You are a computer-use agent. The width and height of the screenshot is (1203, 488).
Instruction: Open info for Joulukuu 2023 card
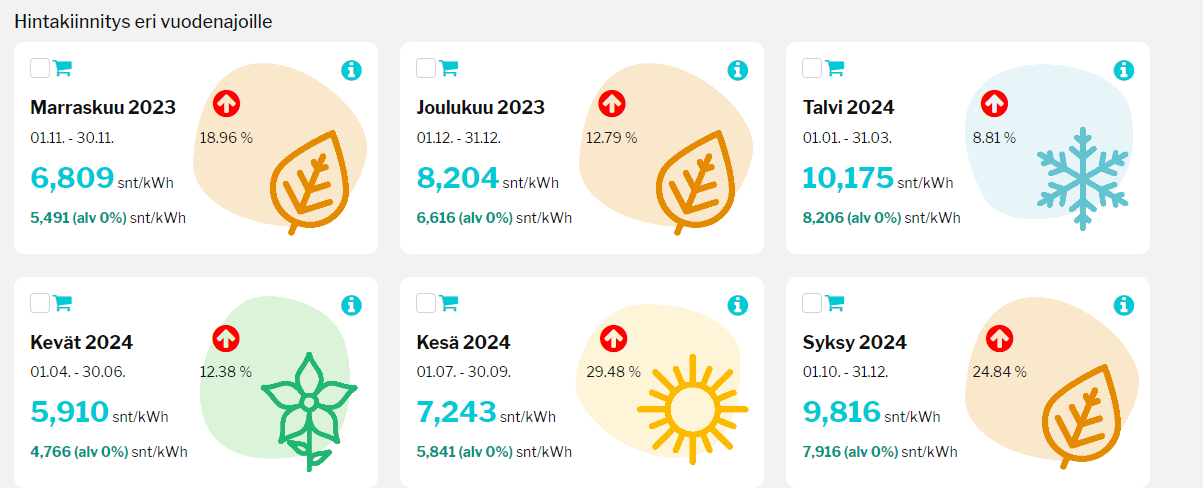click(x=737, y=70)
